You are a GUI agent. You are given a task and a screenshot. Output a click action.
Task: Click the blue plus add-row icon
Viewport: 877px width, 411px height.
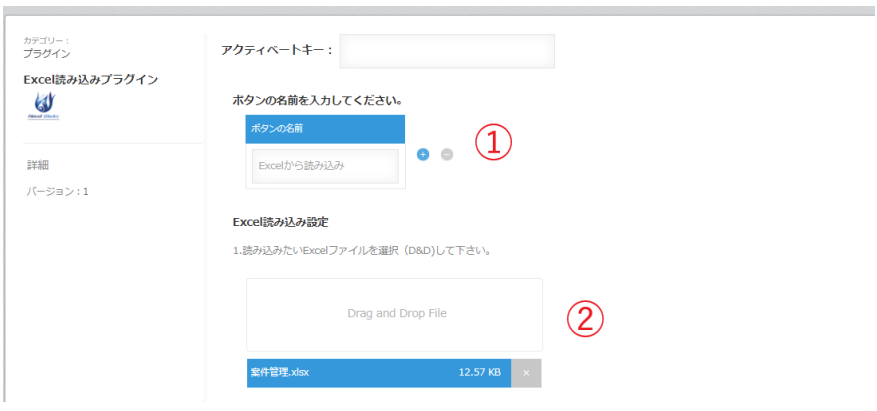(x=423, y=155)
